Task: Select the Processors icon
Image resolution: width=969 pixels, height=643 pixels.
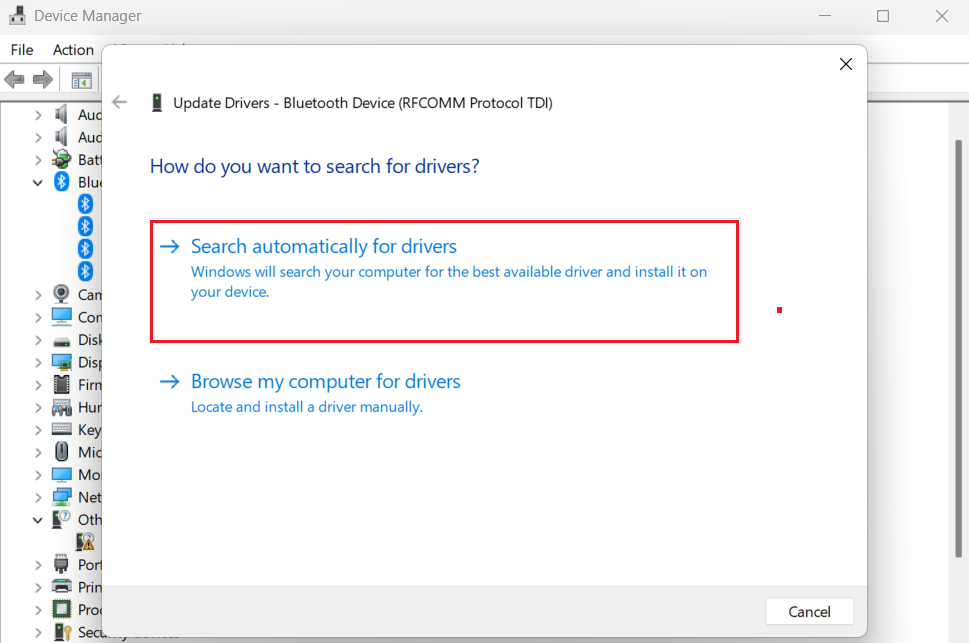Action: pyautogui.click(x=61, y=609)
